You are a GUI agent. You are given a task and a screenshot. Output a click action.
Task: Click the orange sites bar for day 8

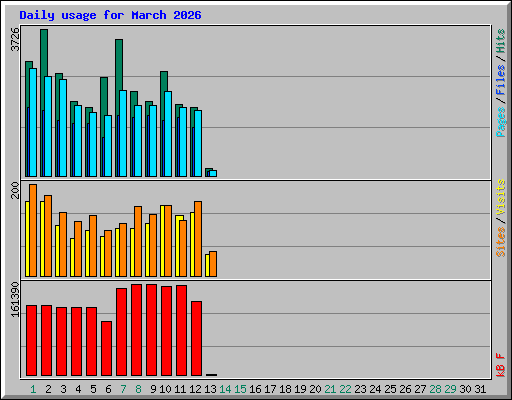tap(138, 241)
